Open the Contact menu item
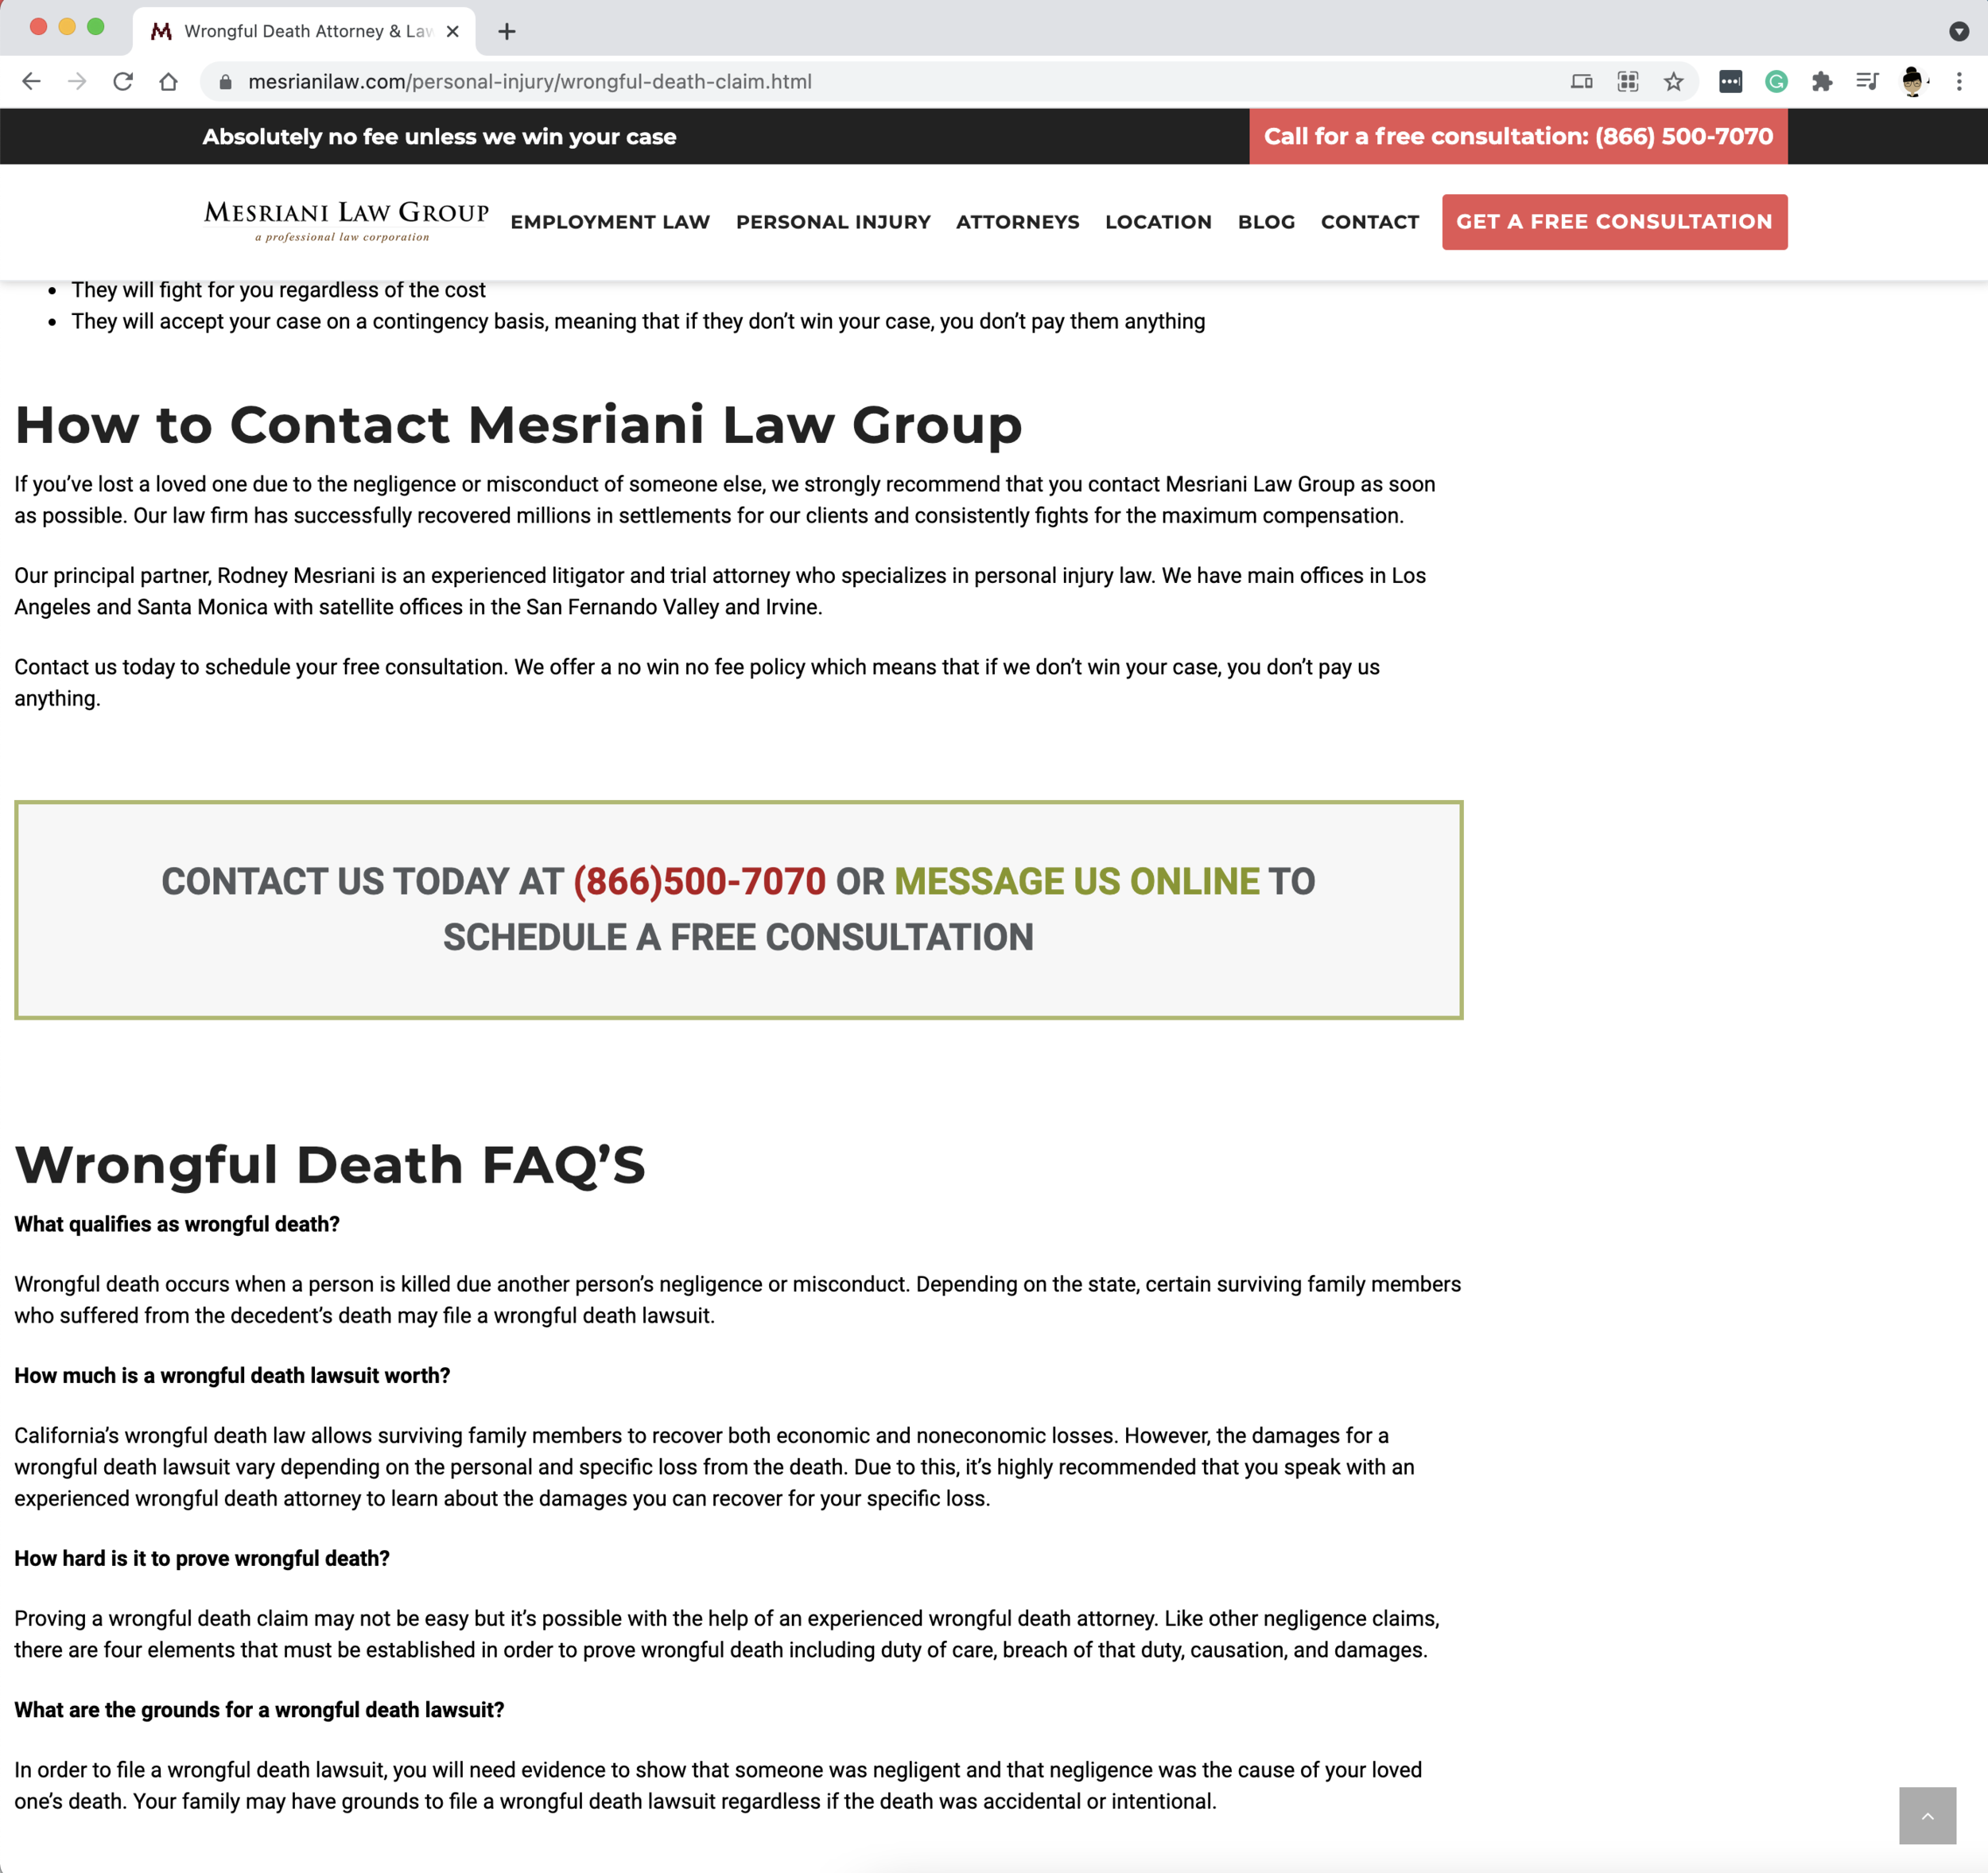Image resolution: width=1988 pixels, height=1873 pixels. [x=1370, y=222]
